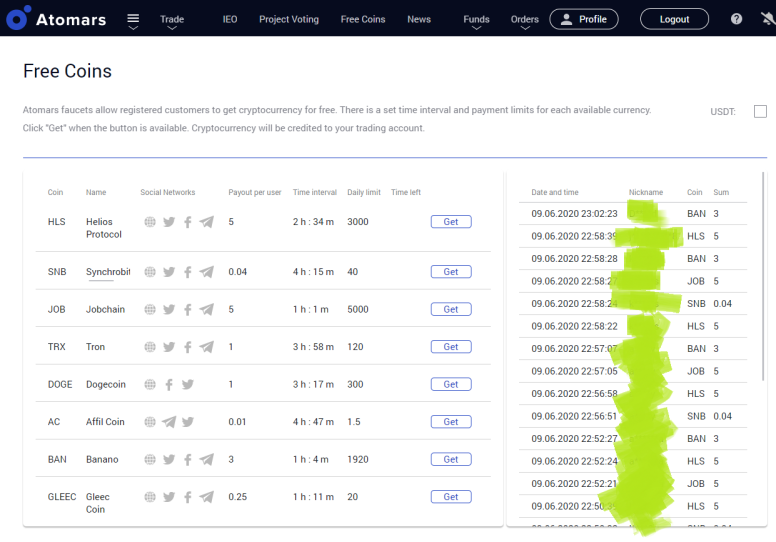The width and height of the screenshot is (776, 542).
Task: Open Jobchain Twitter icon
Action: (x=169, y=309)
